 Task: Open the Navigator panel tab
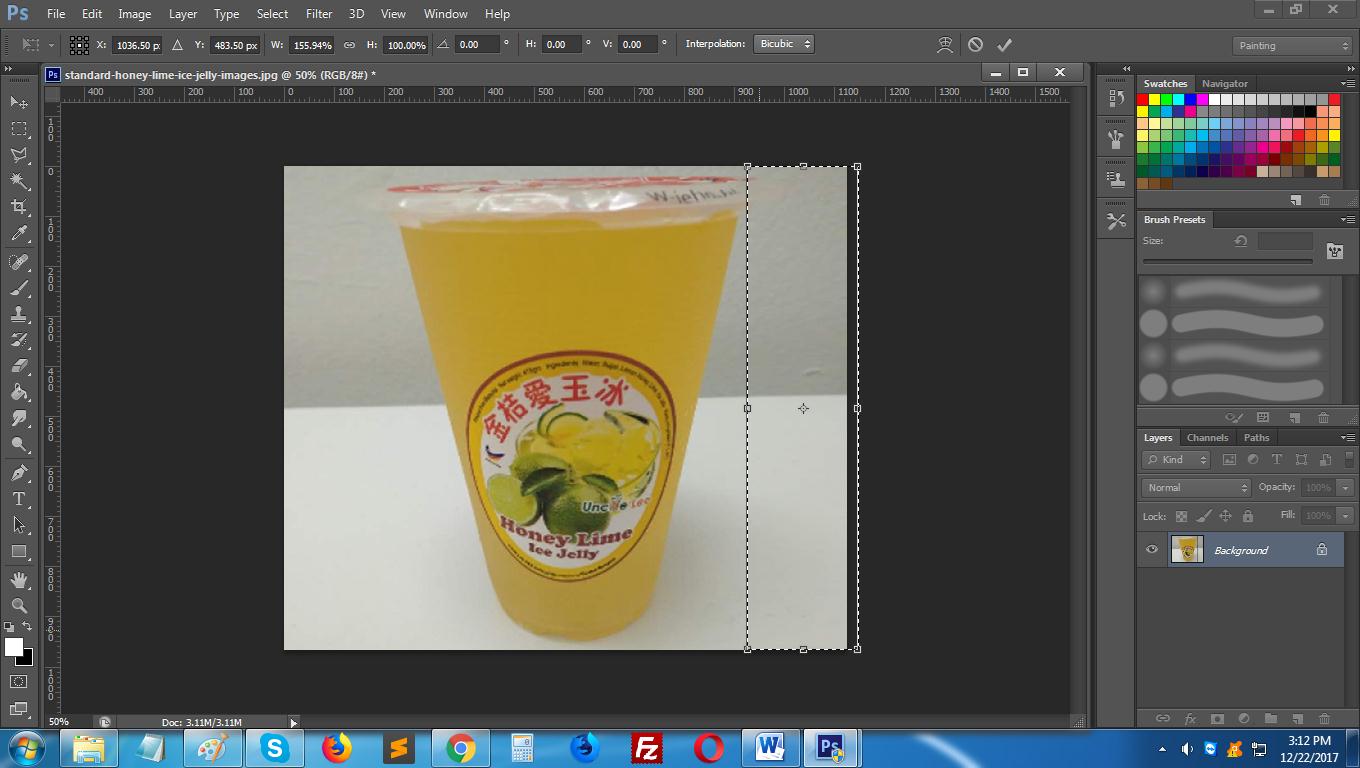tap(1224, 84)
